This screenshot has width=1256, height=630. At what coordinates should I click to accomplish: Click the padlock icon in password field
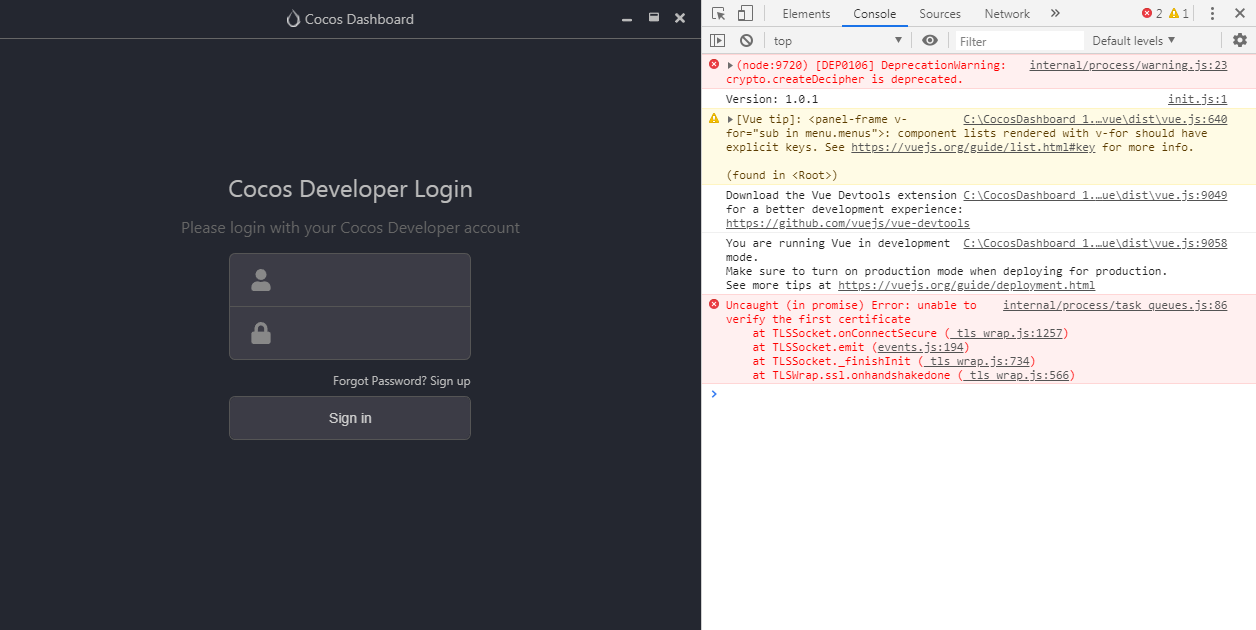tap(261, 333)
